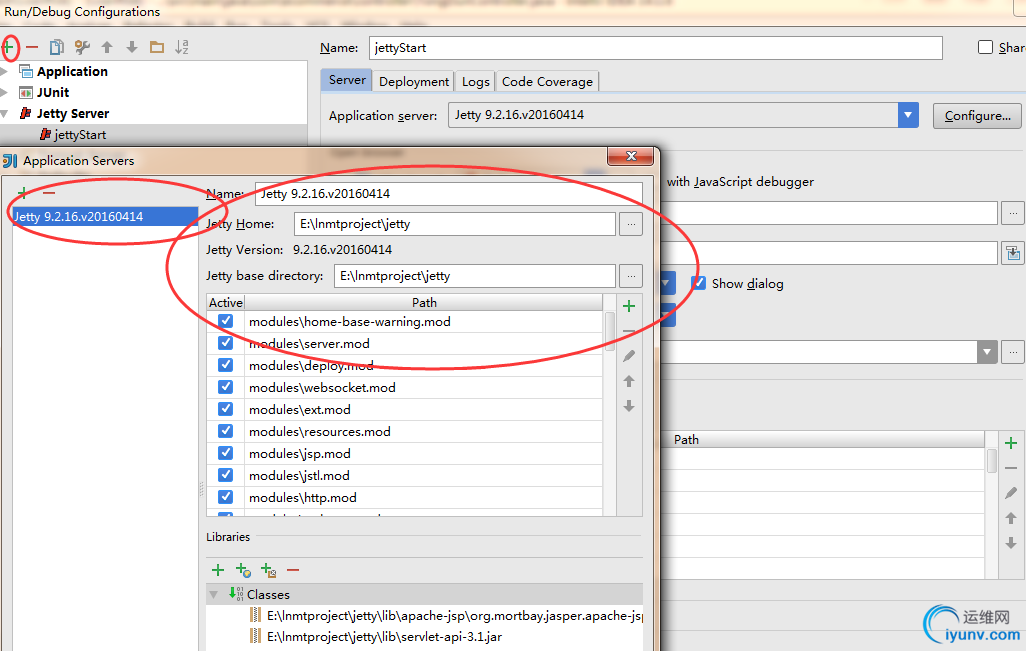Move path up in Run/Debug window
Image resolution: width=1026 pixels, height=651 pixels.
[x=1011, y=518]
